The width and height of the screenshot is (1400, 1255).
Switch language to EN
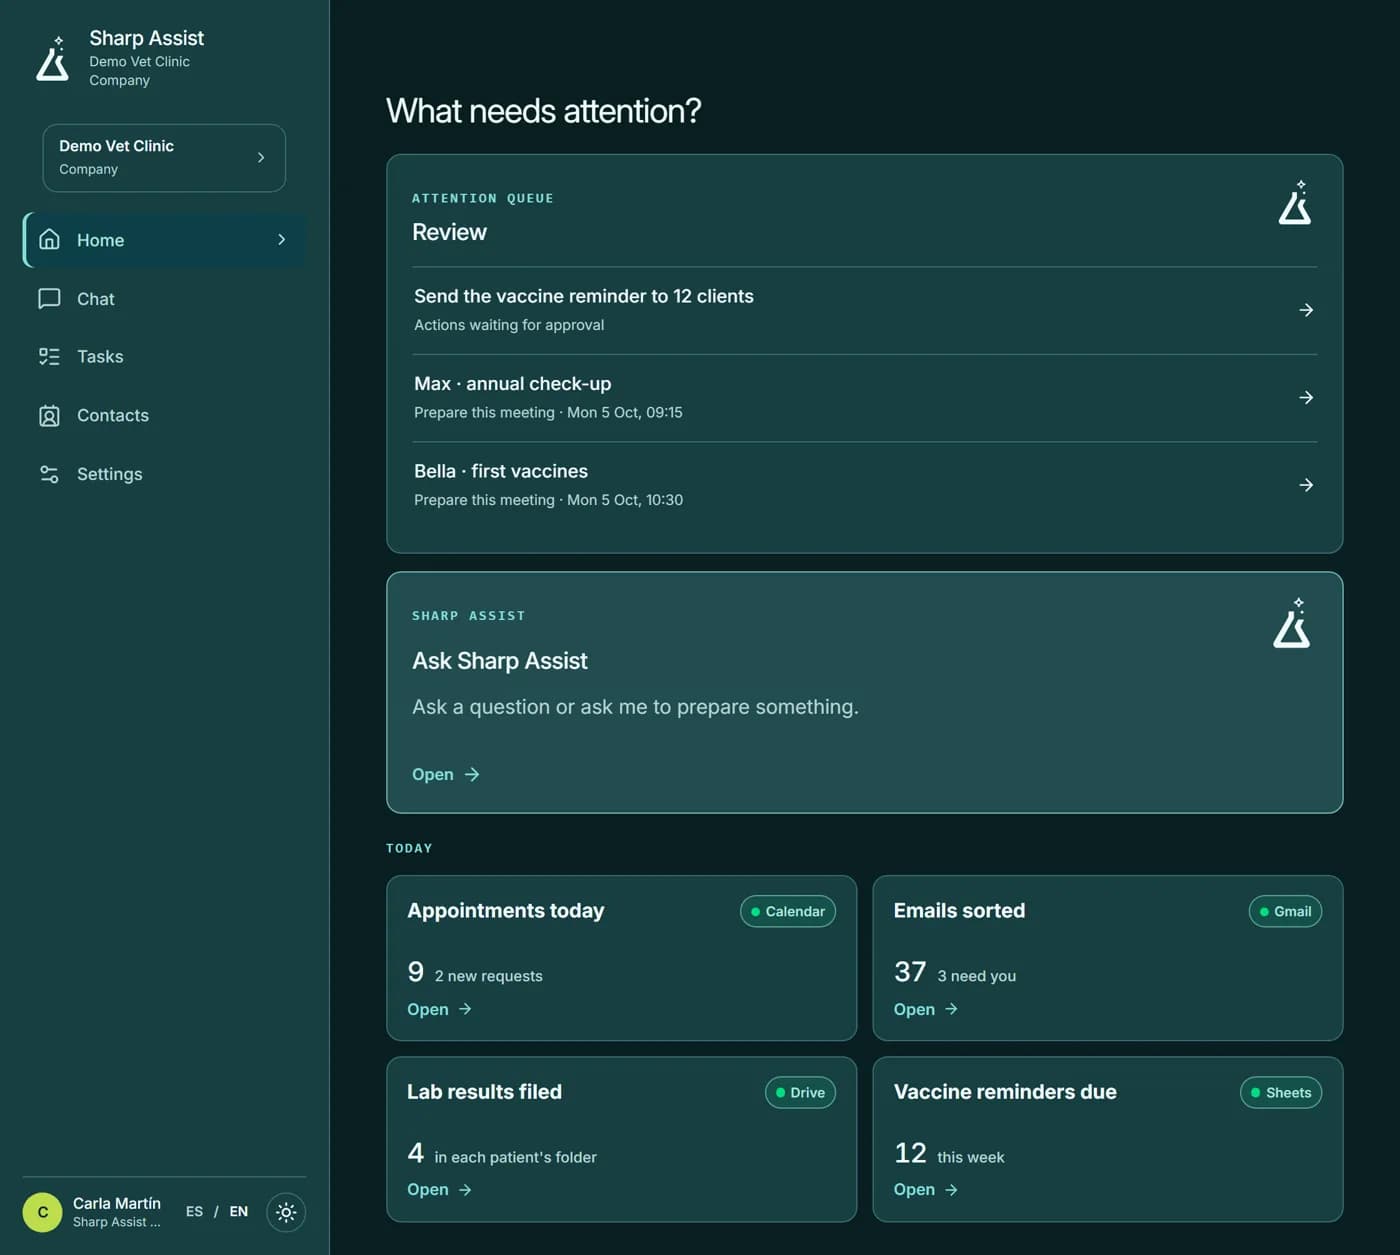(238, 1212)
